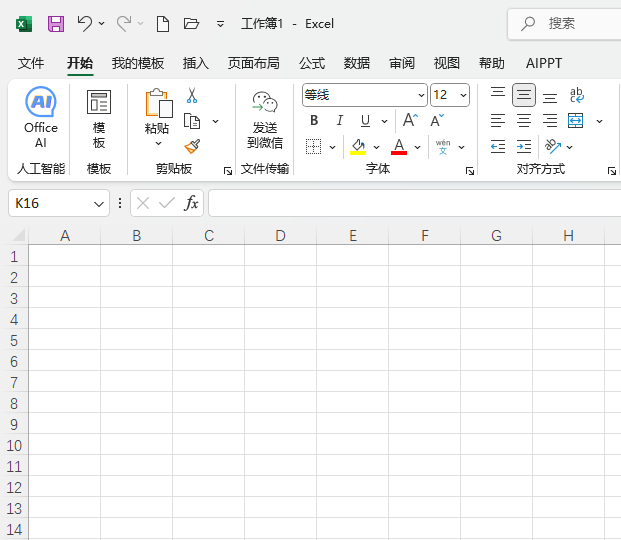Click the Redo arrow icon

(x=124, y=24)
